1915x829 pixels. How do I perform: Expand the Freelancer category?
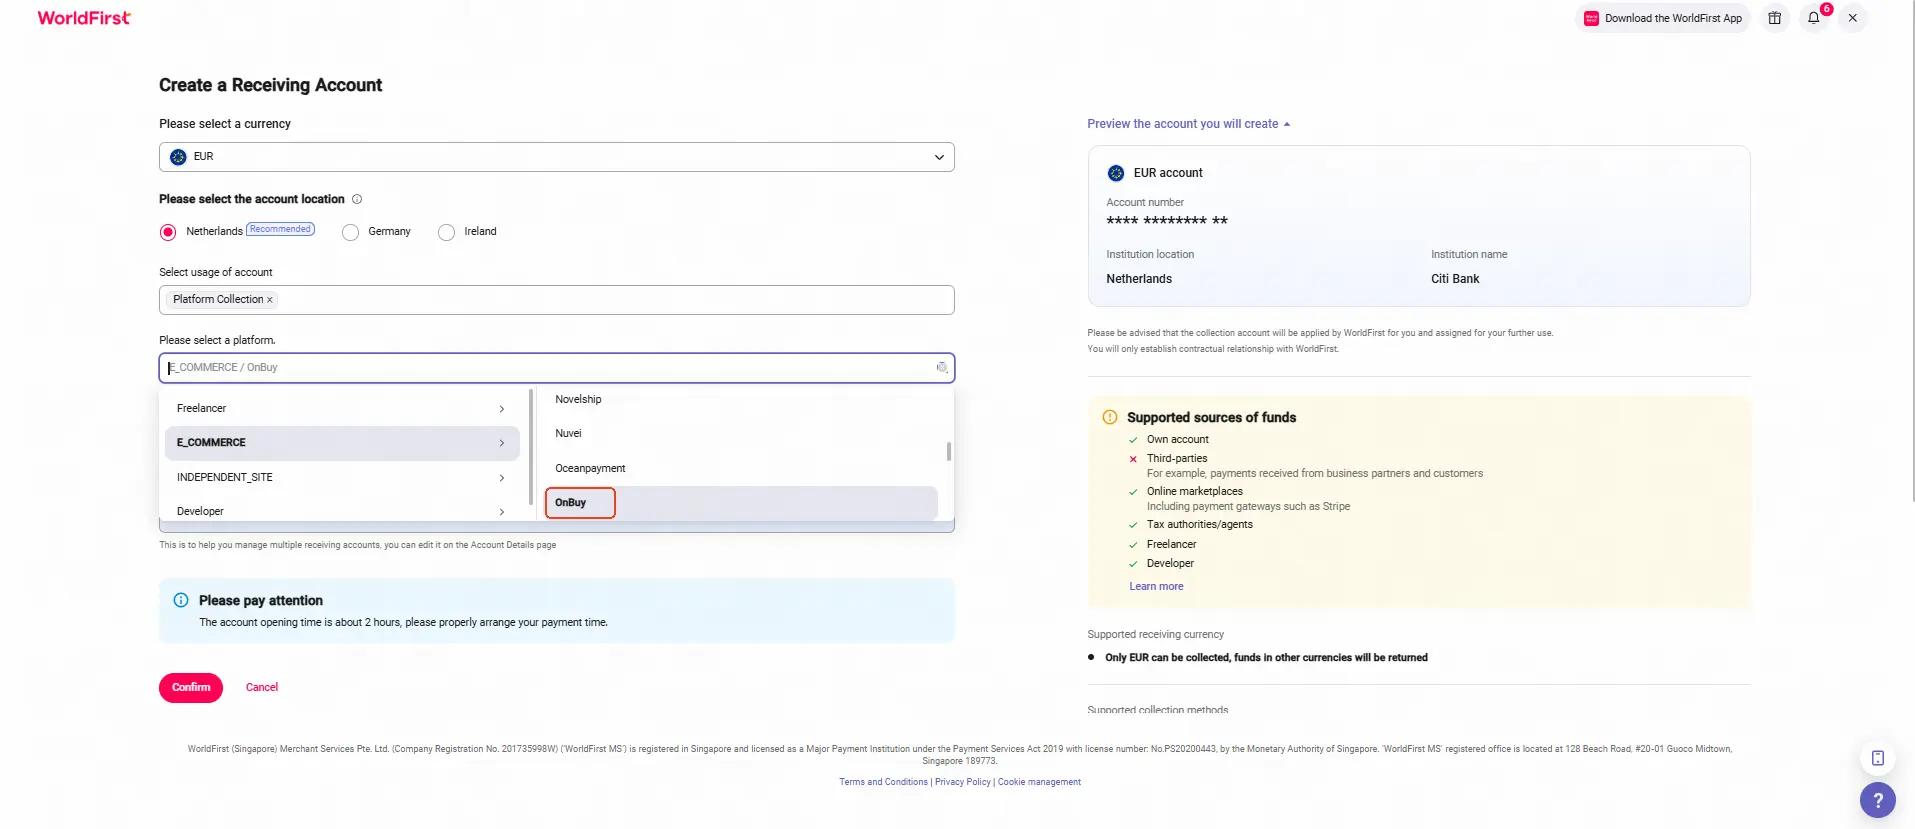pos(342,408)
